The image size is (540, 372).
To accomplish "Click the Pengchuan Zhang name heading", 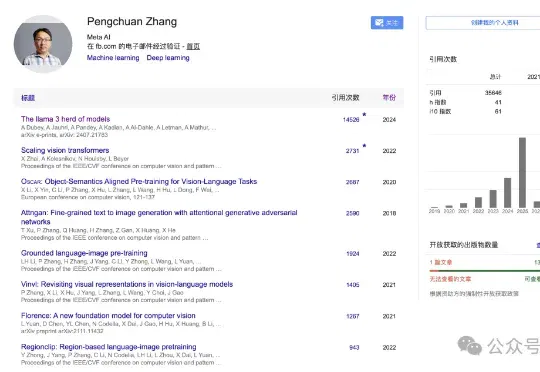I will (132, 22).
